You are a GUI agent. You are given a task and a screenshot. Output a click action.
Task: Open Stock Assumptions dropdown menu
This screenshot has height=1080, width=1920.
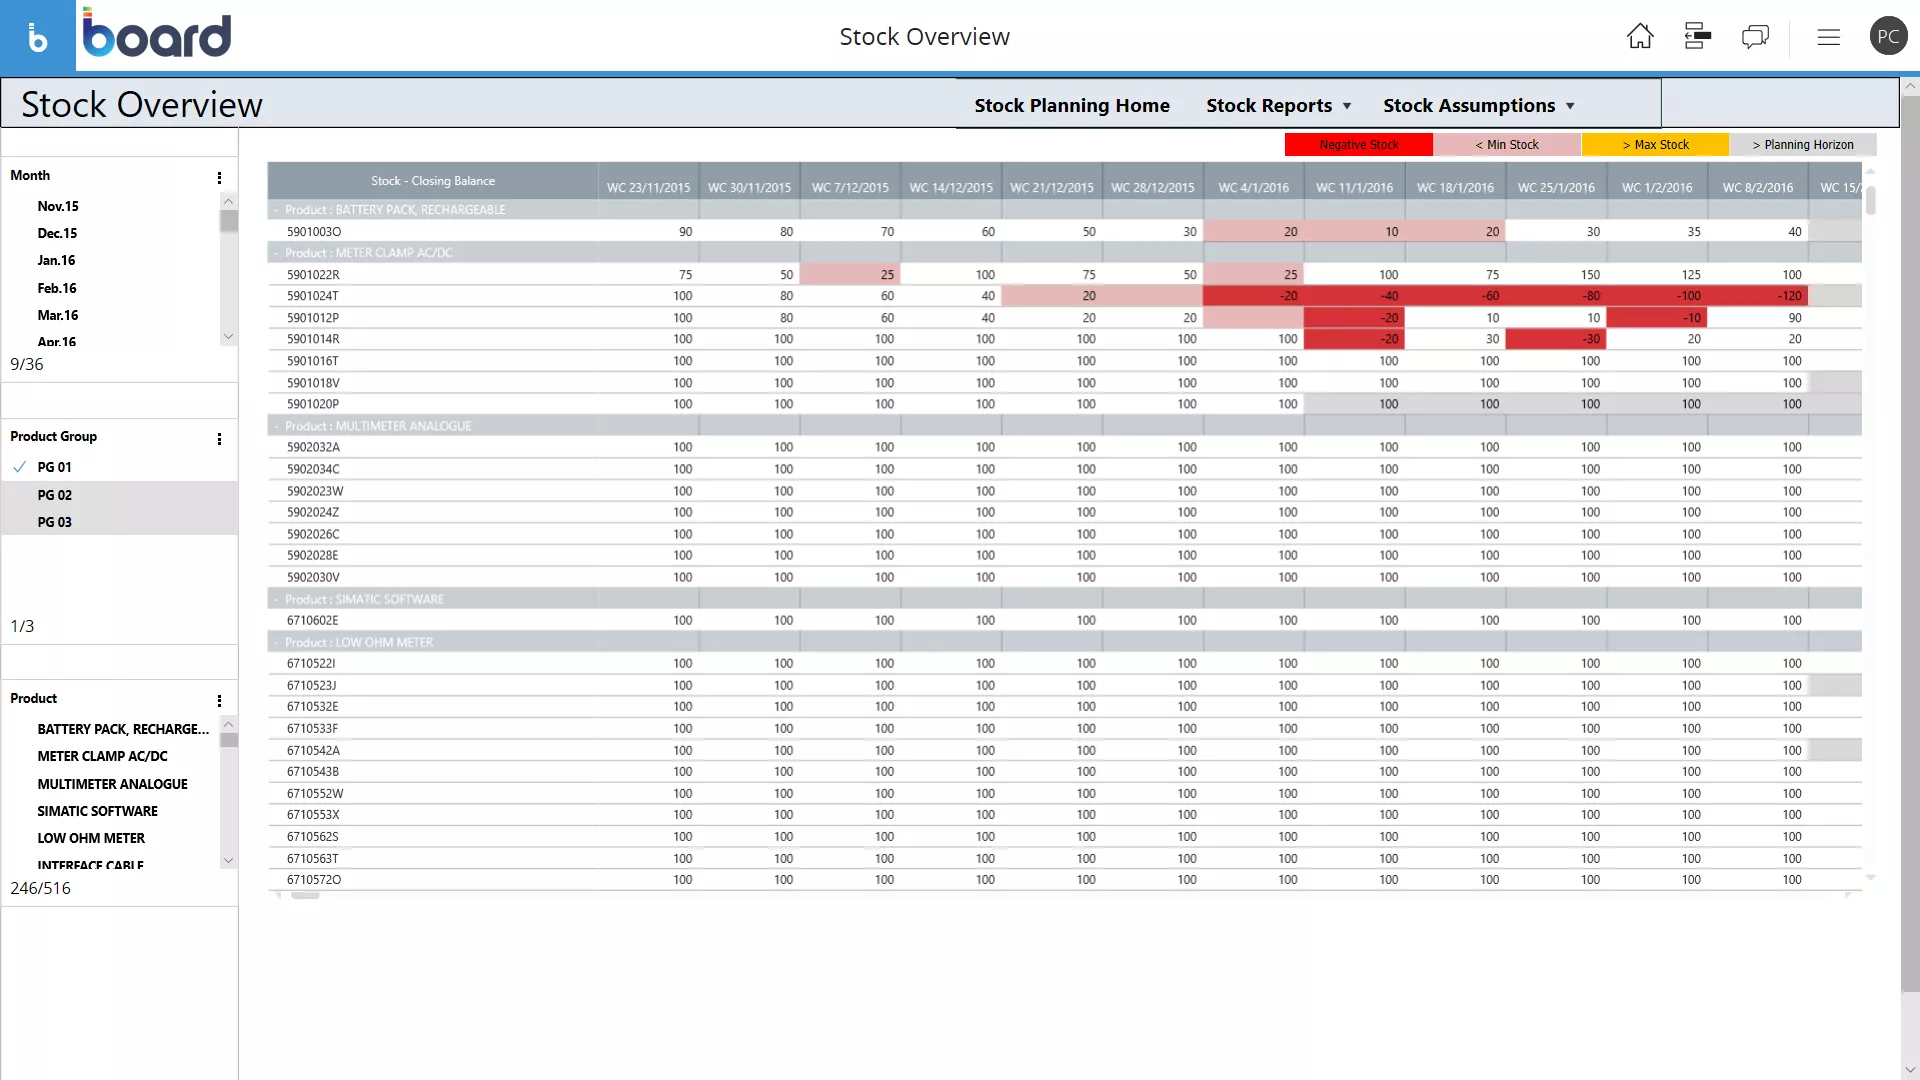pyautogui.click(x=1480, y=104)
